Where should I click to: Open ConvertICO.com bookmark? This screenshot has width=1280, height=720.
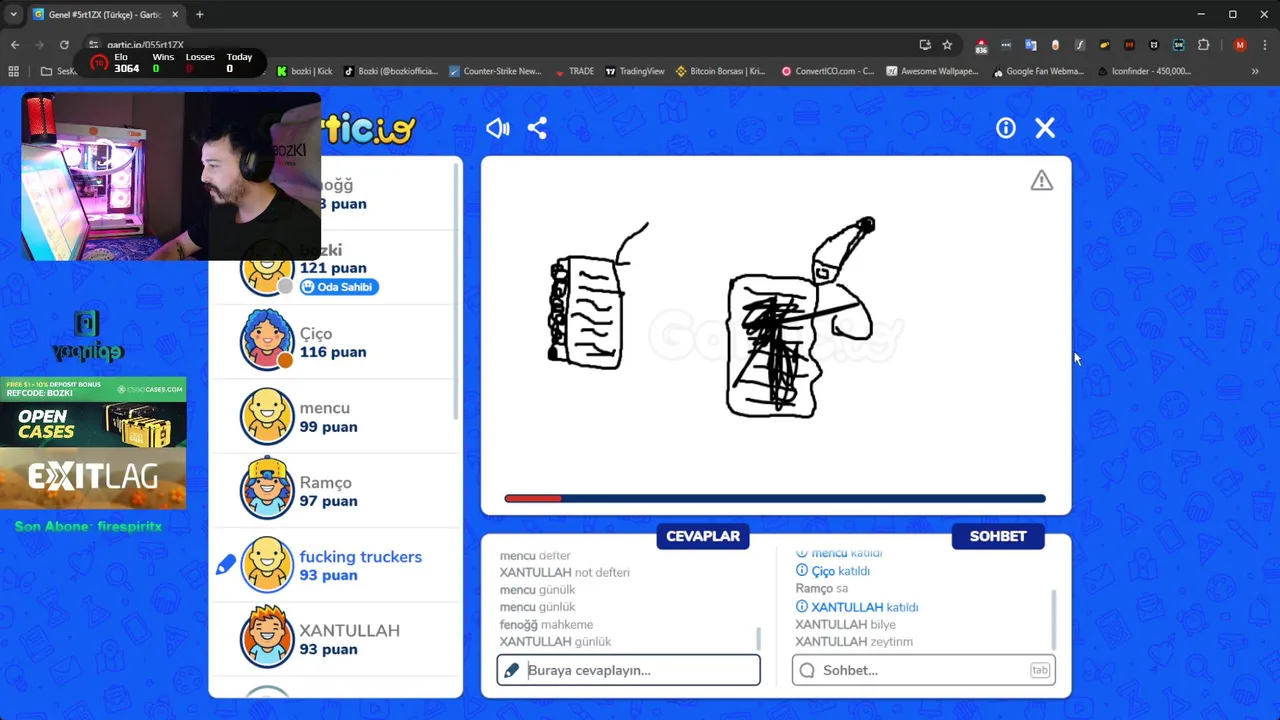click(828, 71)
